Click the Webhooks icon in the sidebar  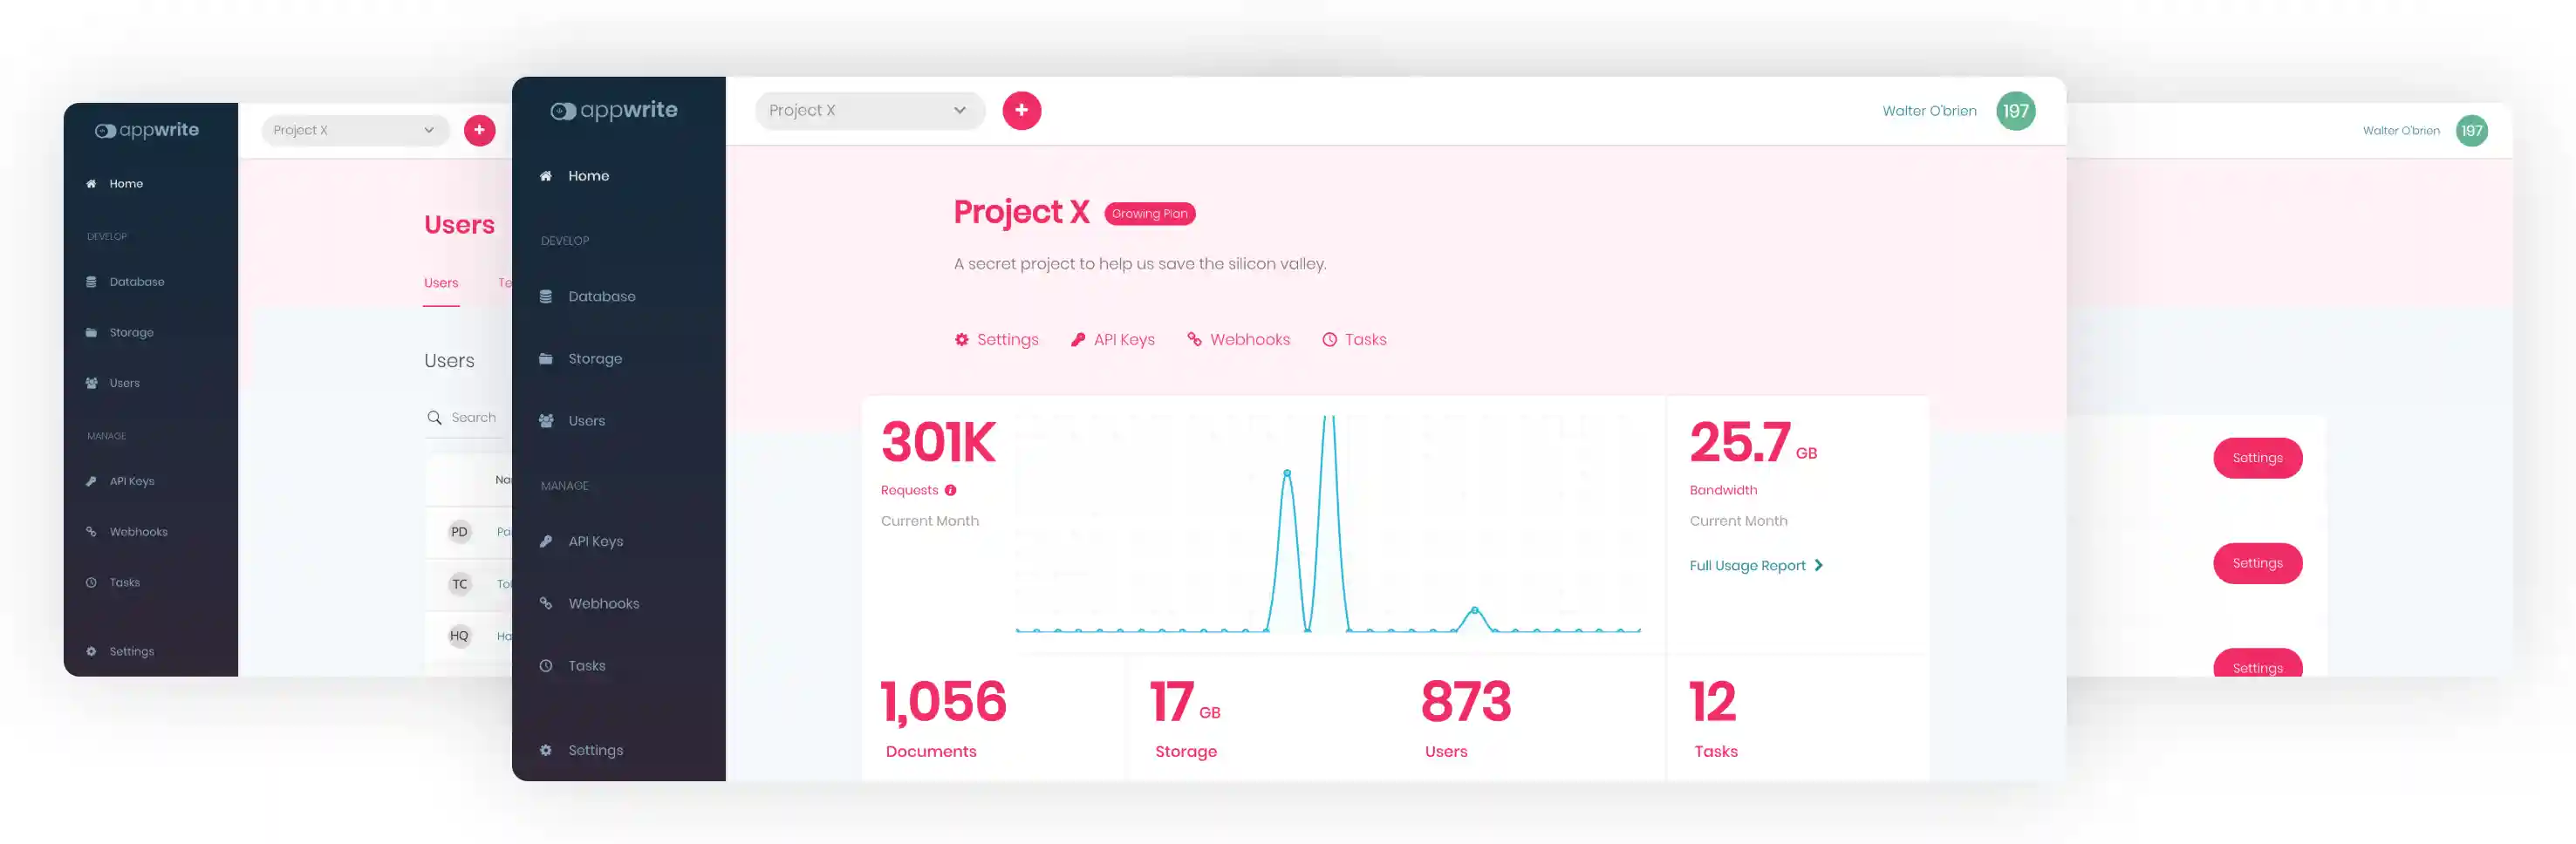click(x=545, y=603)
